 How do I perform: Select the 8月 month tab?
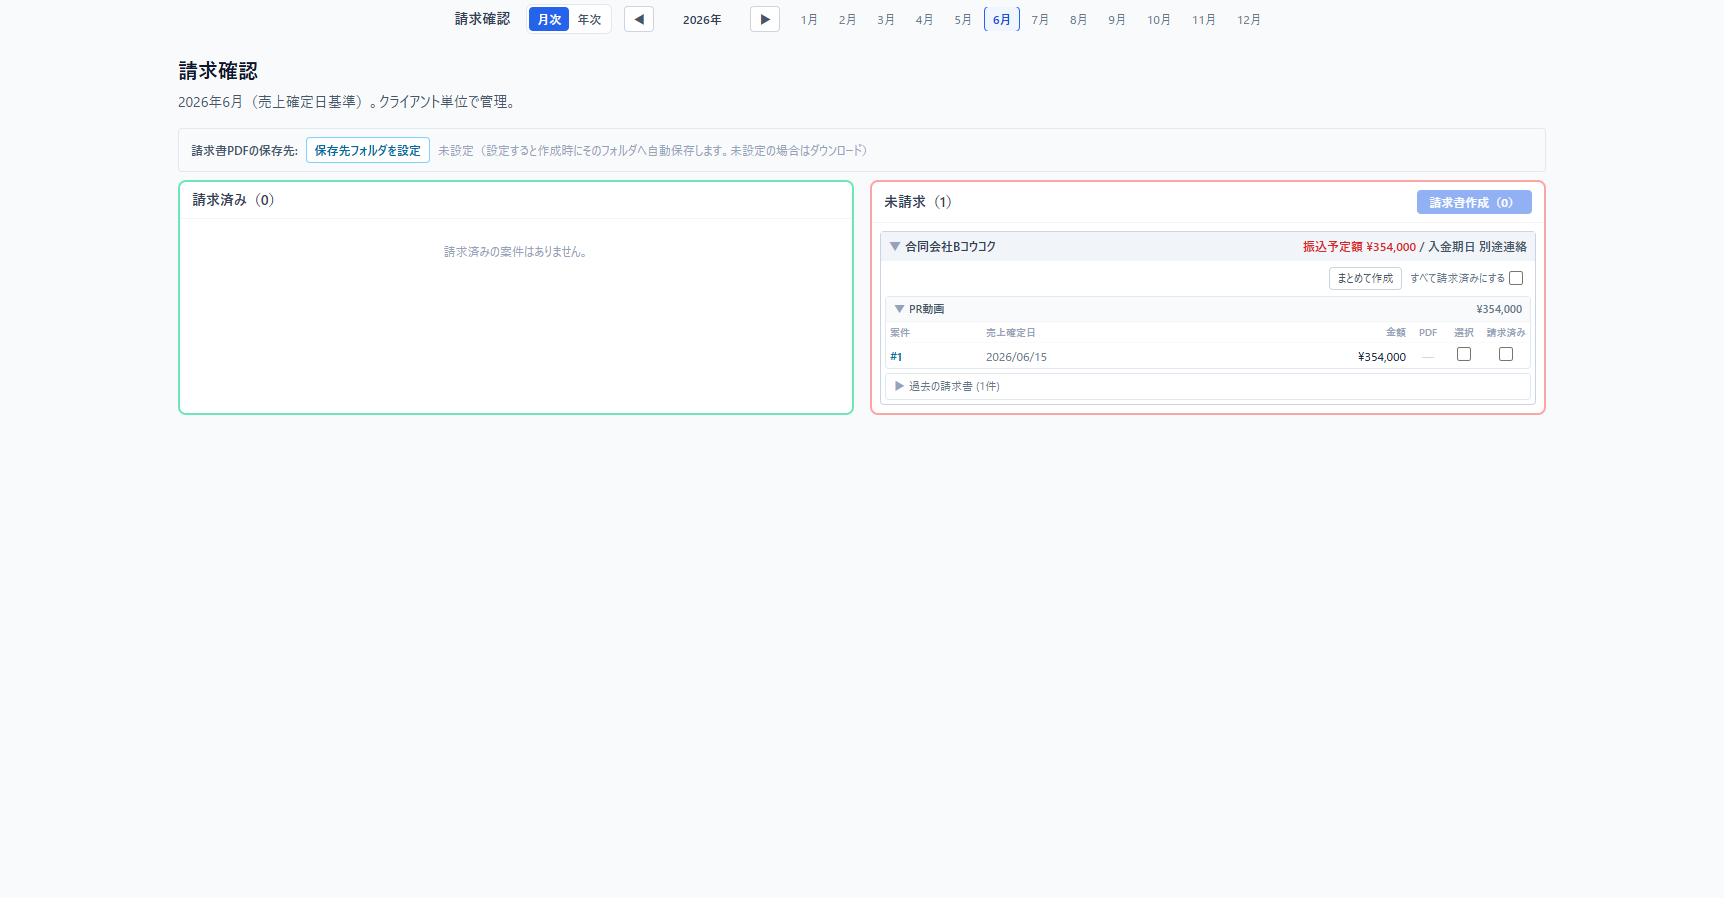tap(1078, 19)
